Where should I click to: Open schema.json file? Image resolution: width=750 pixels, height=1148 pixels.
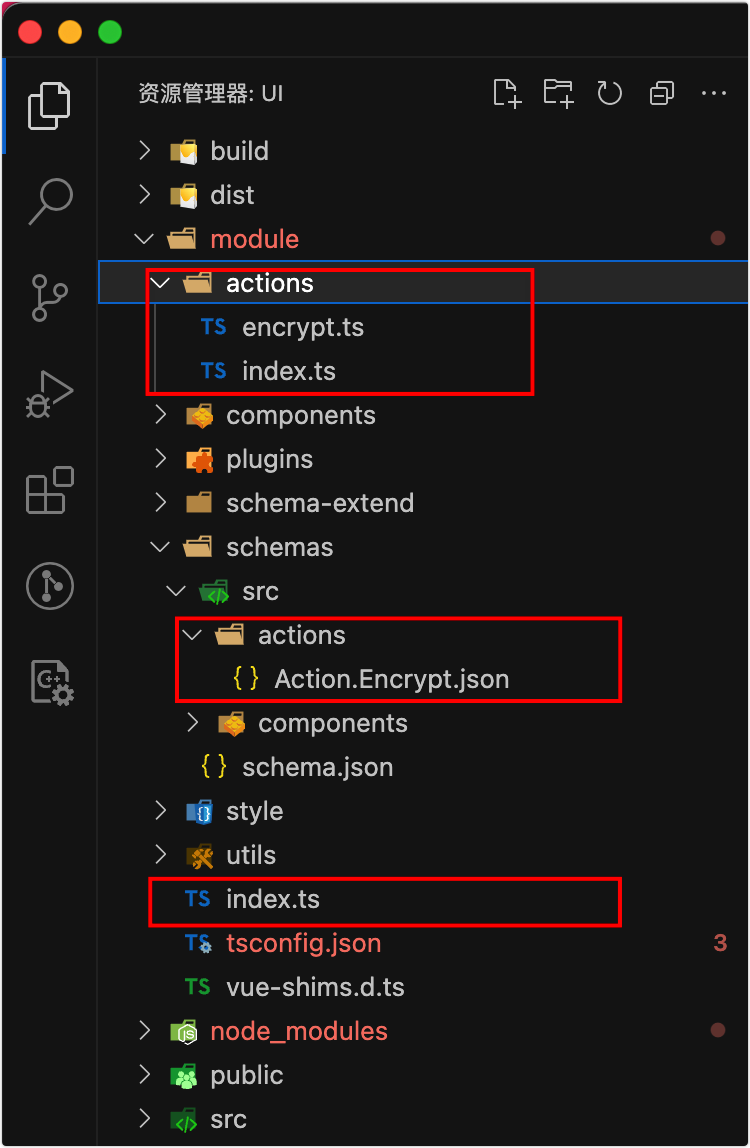[317, 767]
